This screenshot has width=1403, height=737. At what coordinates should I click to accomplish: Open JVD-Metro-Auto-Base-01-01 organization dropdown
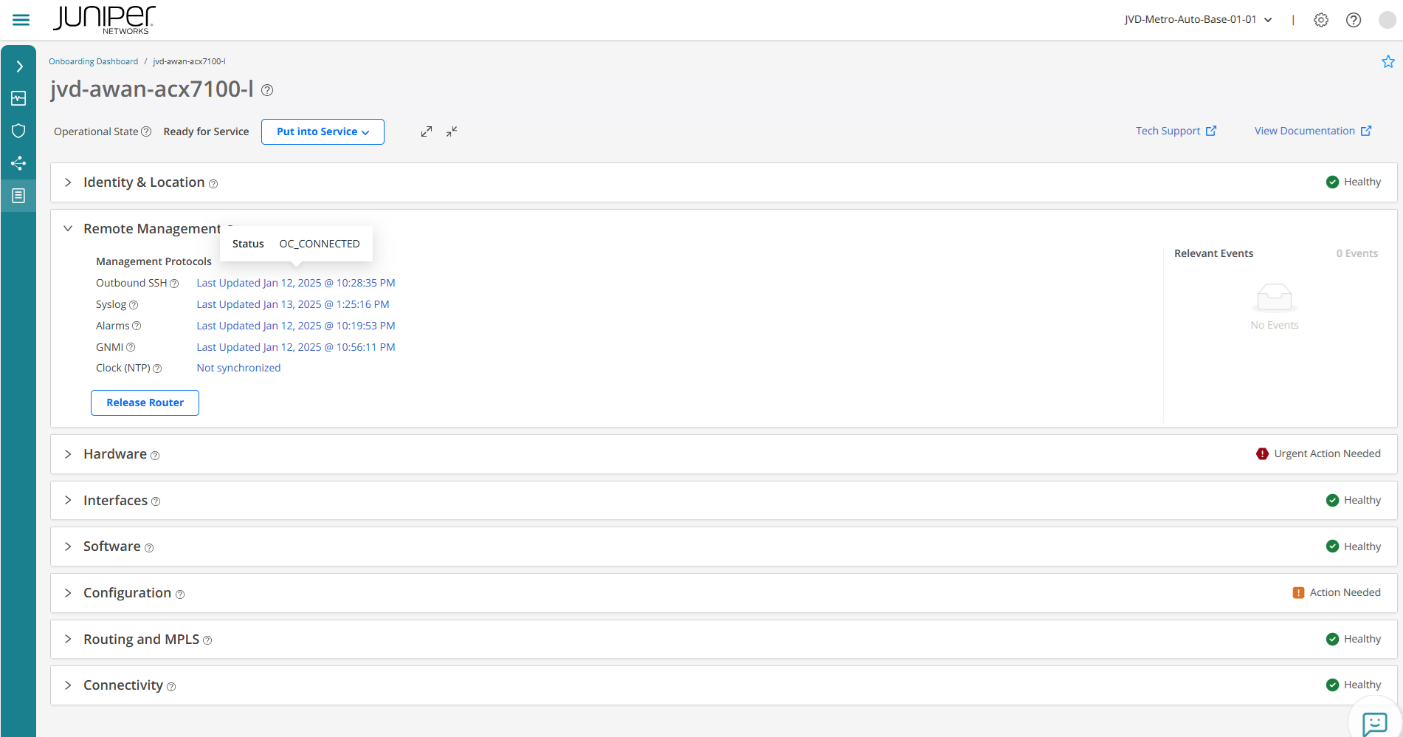point(1198,20)
